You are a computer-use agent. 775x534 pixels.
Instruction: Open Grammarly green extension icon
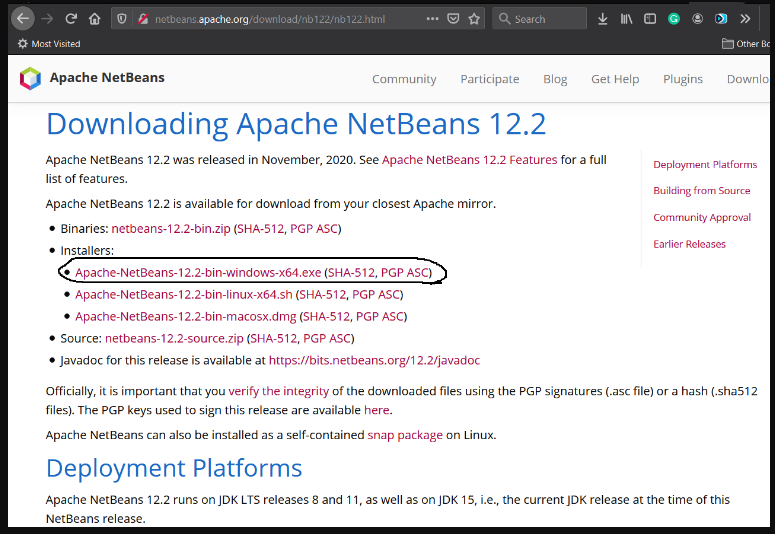(674, 19)
